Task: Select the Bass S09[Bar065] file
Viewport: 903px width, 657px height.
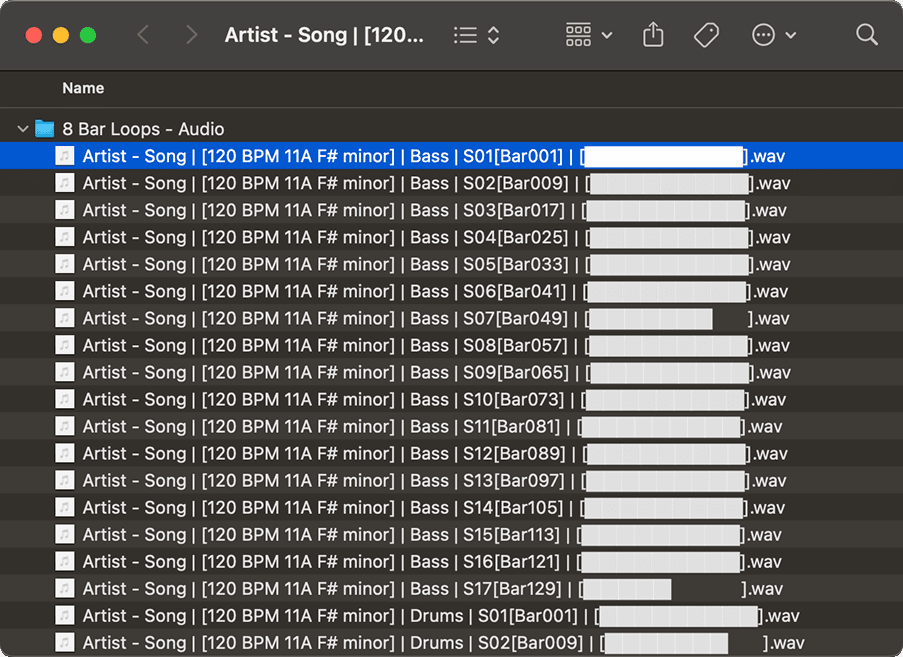Action: tap(400, 372)
